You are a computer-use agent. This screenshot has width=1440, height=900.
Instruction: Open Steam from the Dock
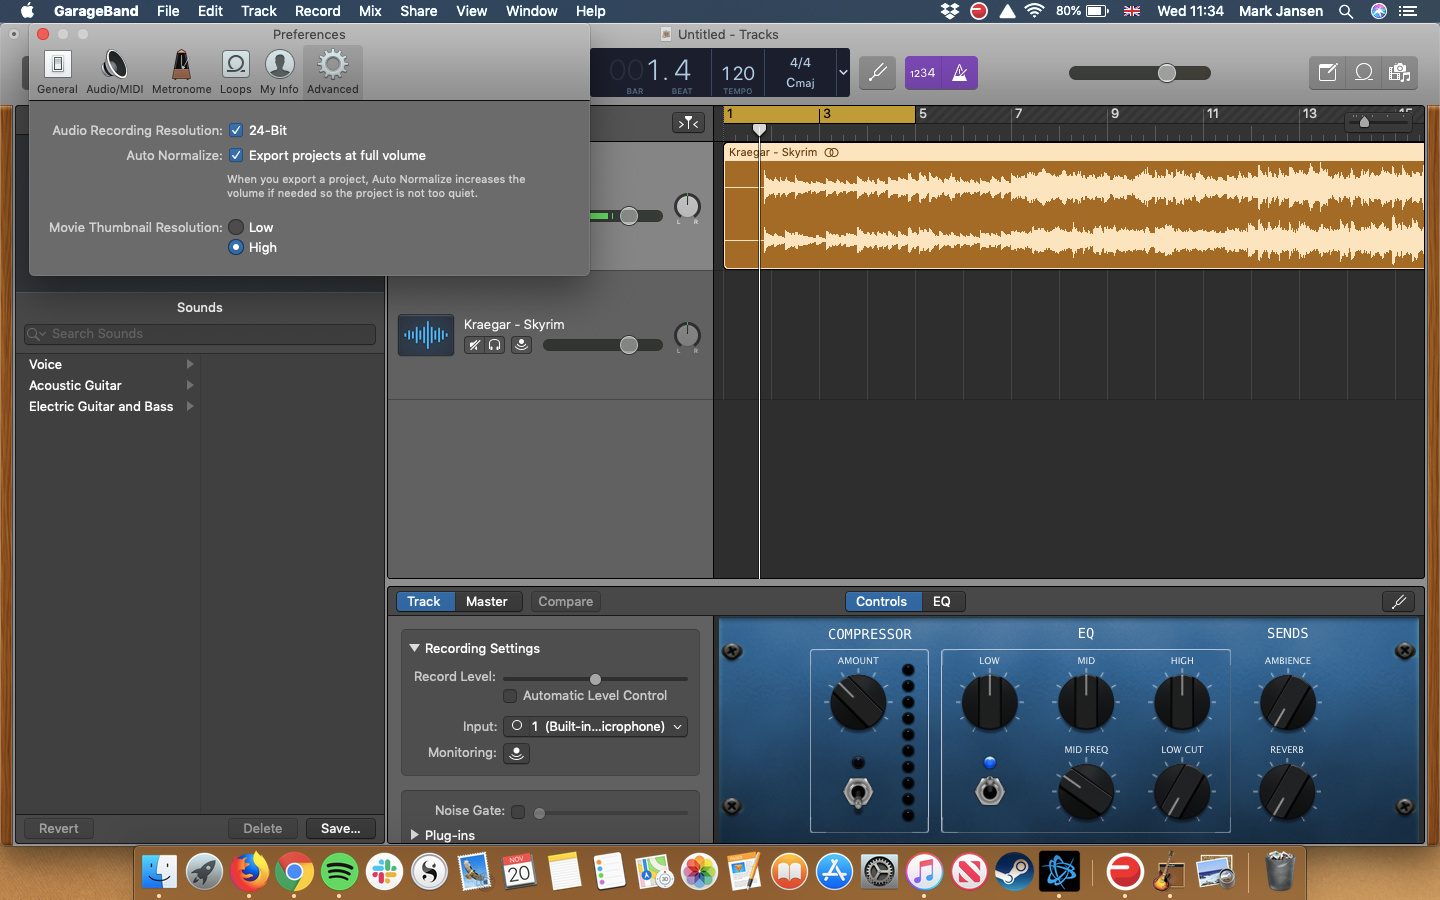tap(1014, 872)
